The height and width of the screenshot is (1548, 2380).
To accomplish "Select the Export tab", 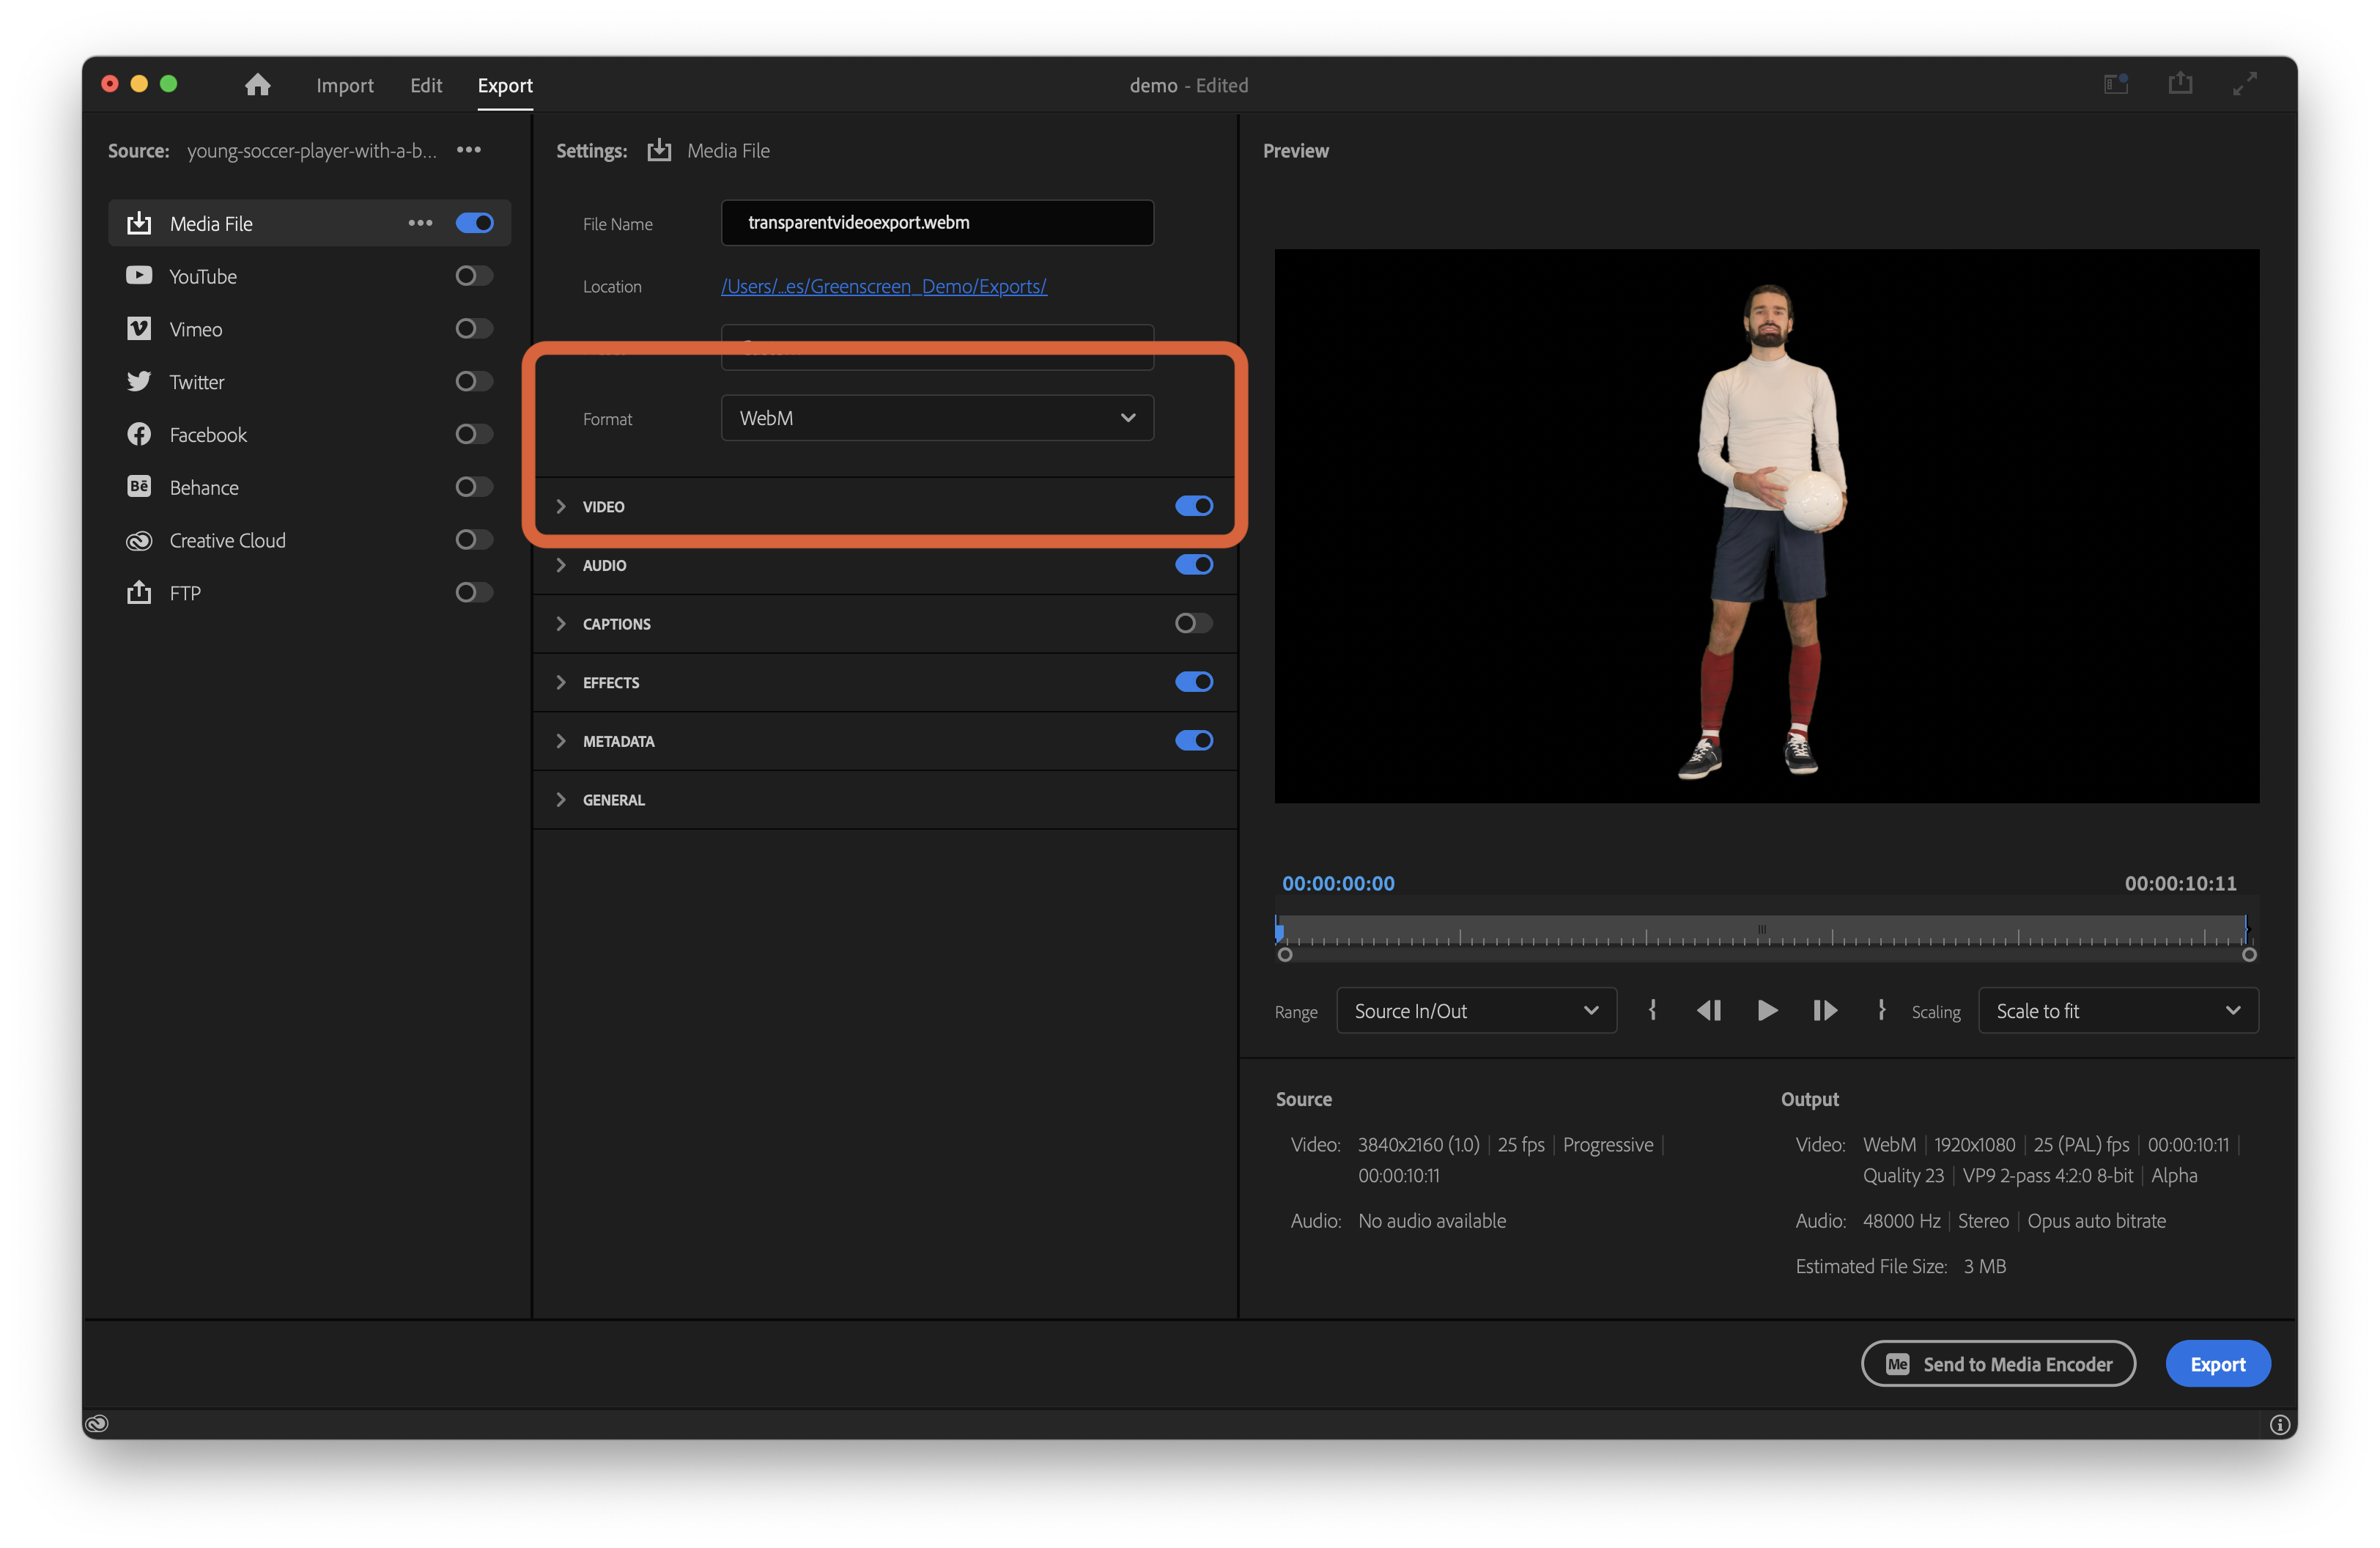I will [x=505, y=85].
